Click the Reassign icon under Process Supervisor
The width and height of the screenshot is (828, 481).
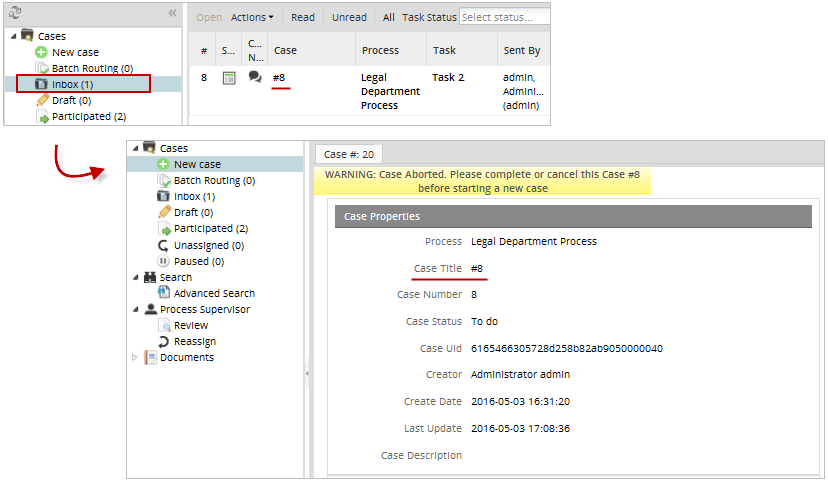[x=164, y=341]
